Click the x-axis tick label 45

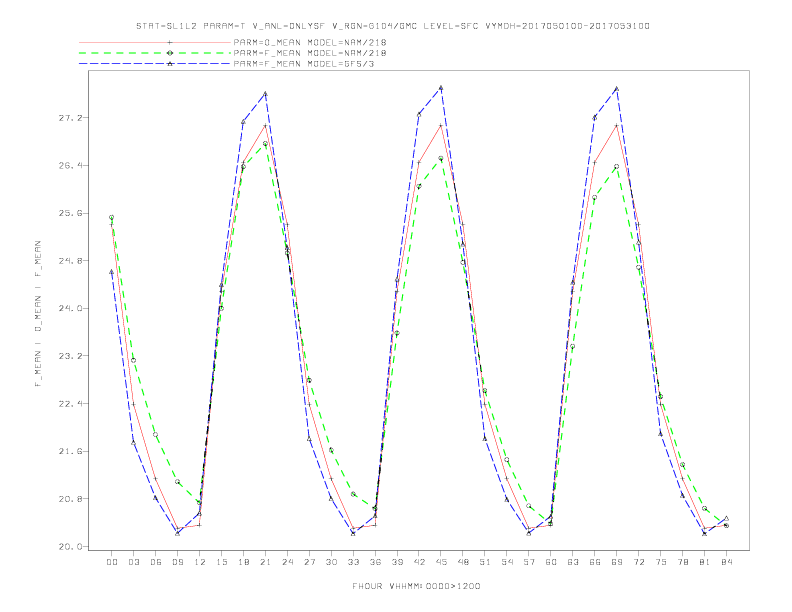coord(441,562)
